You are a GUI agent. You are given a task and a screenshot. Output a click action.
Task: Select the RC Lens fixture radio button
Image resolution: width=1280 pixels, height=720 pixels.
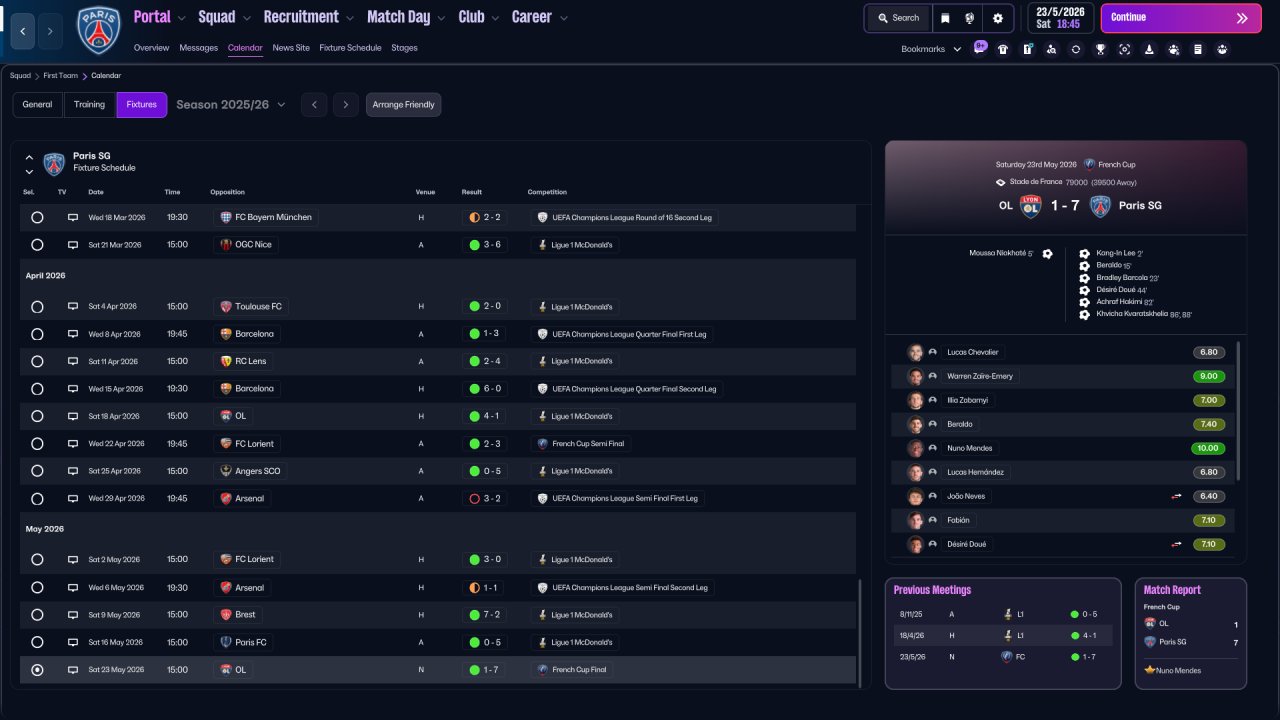click(37, 362)
